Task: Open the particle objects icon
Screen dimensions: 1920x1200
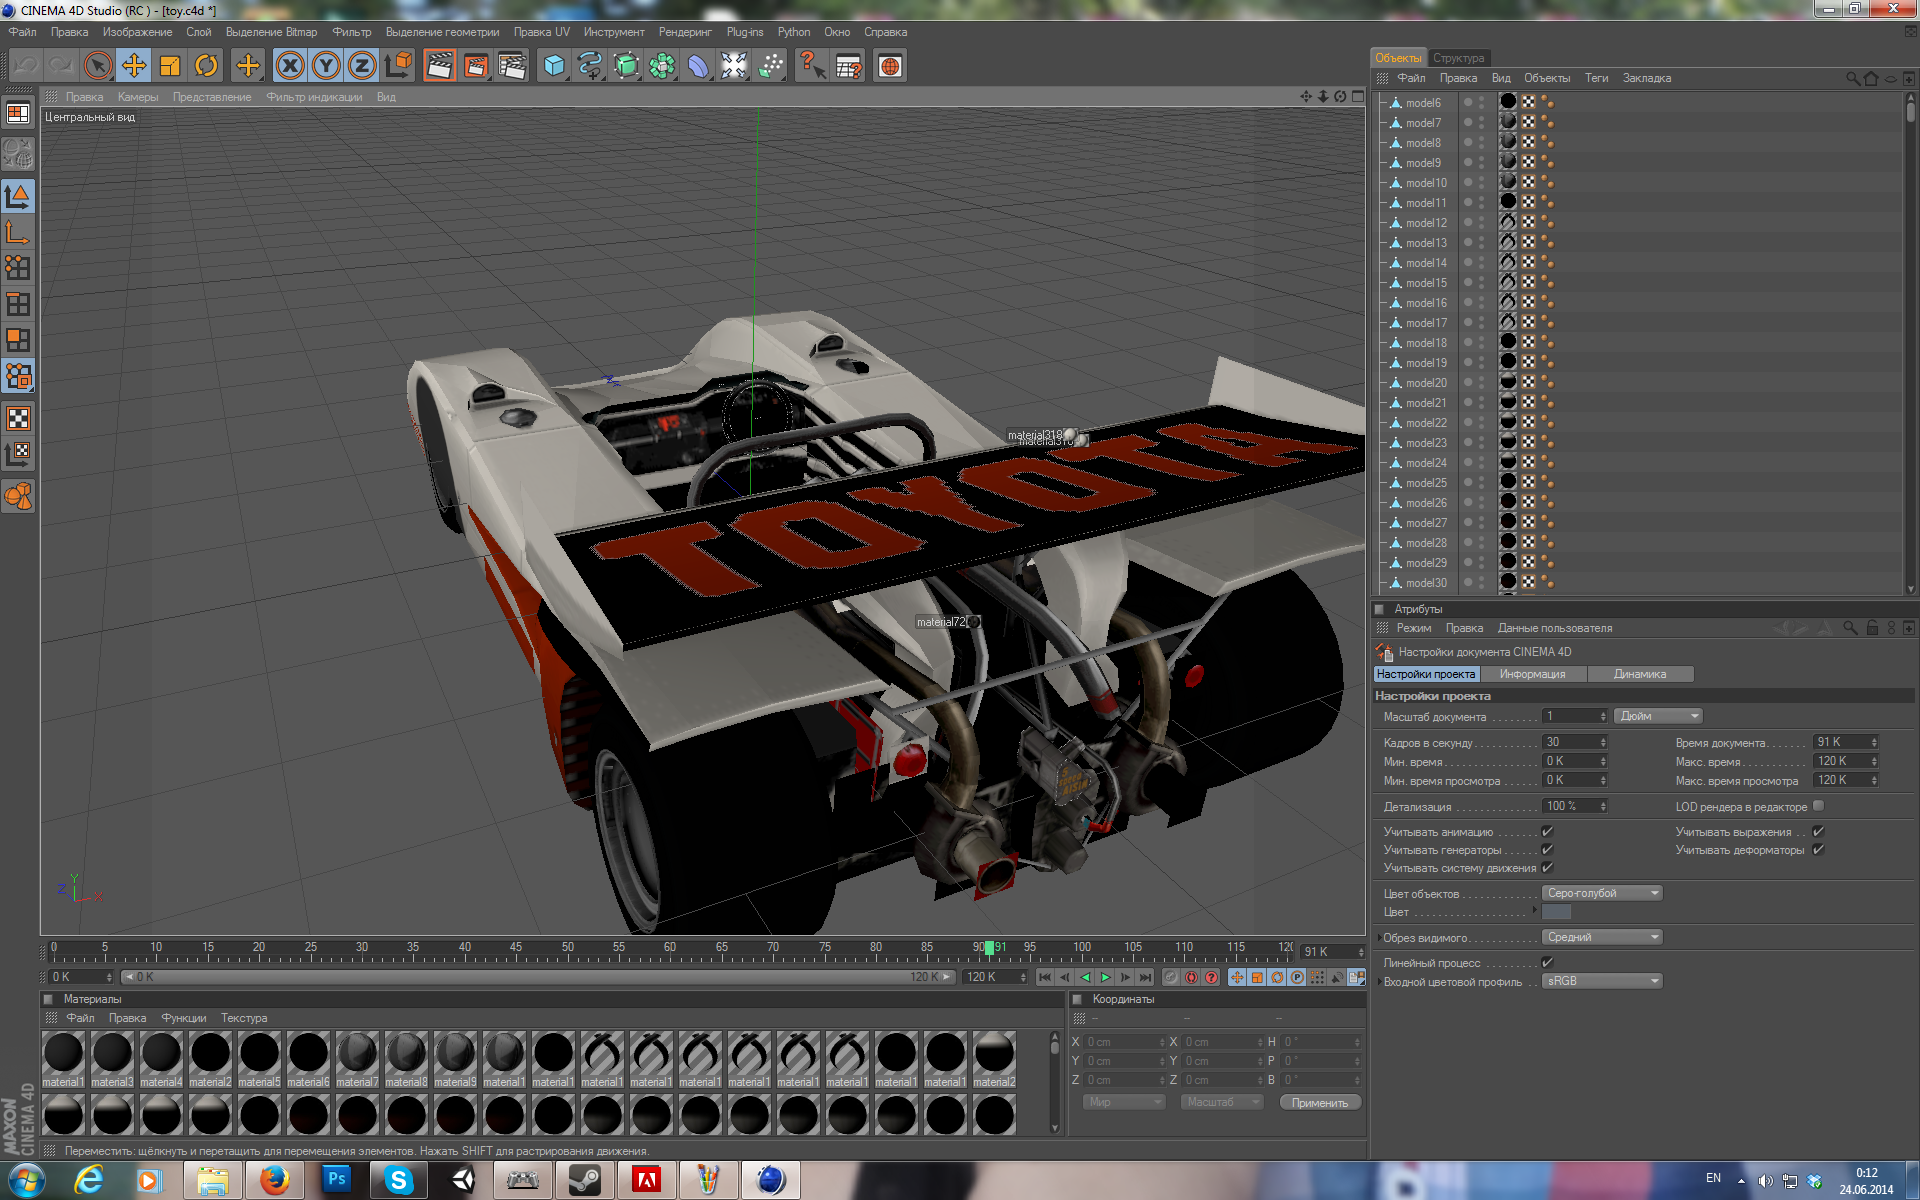Action: [770, 66]
